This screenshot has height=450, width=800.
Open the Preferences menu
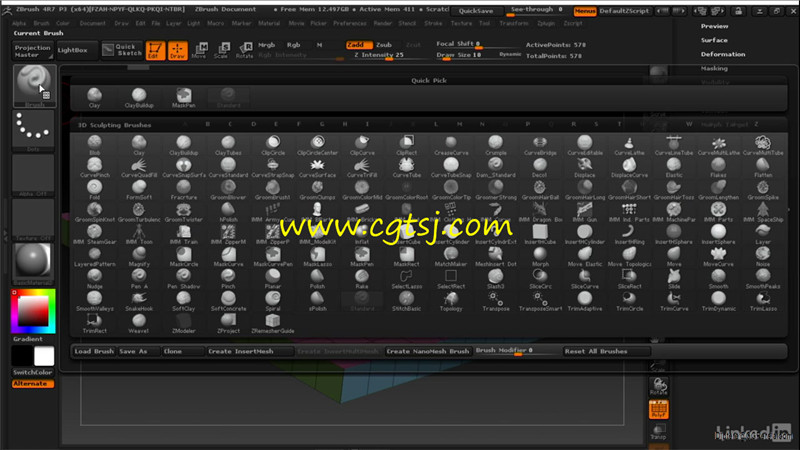pyautogui.click(x=349, y=23)
